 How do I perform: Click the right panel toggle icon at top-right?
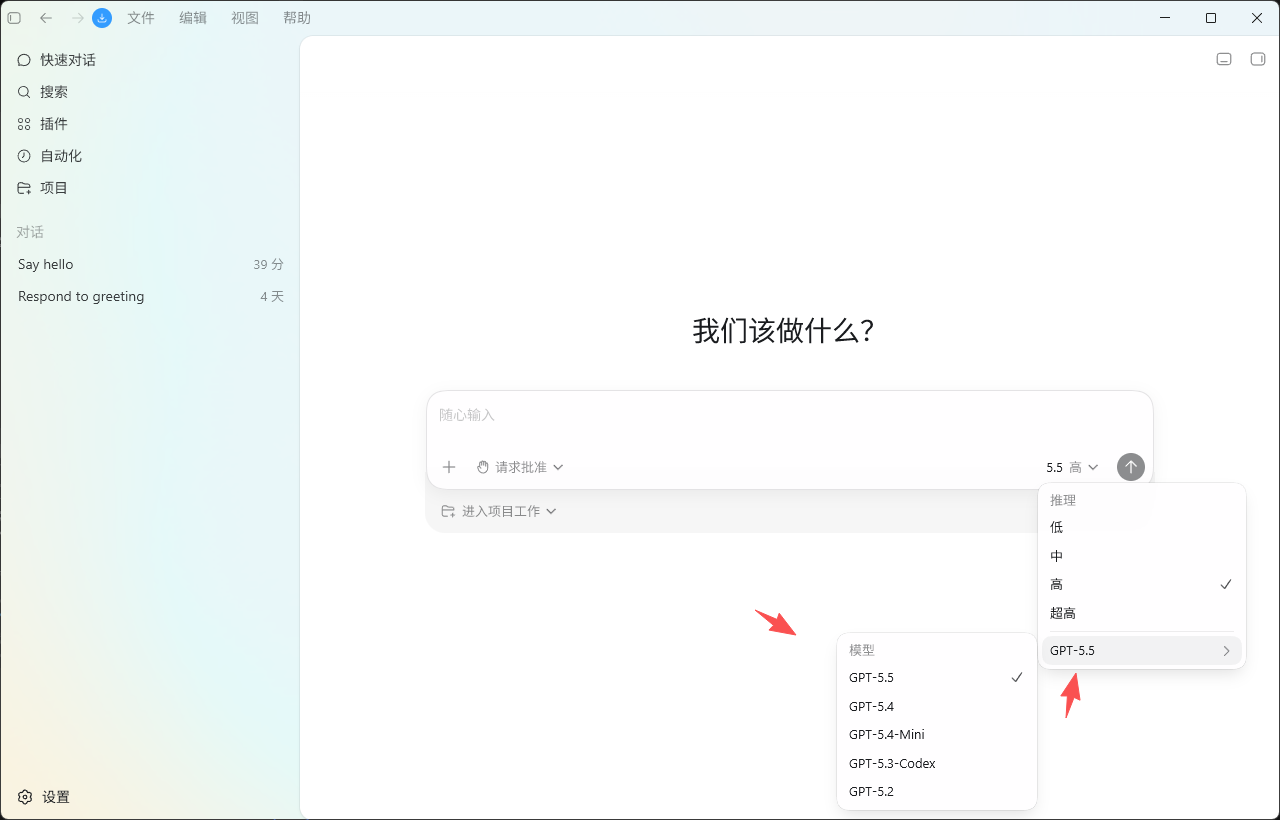1258,59
